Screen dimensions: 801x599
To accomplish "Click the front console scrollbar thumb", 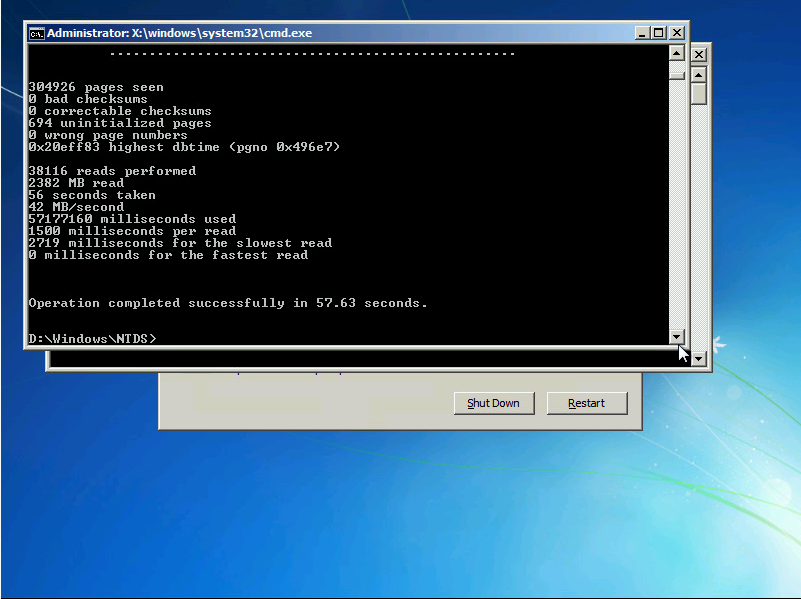I will point(677,74).
